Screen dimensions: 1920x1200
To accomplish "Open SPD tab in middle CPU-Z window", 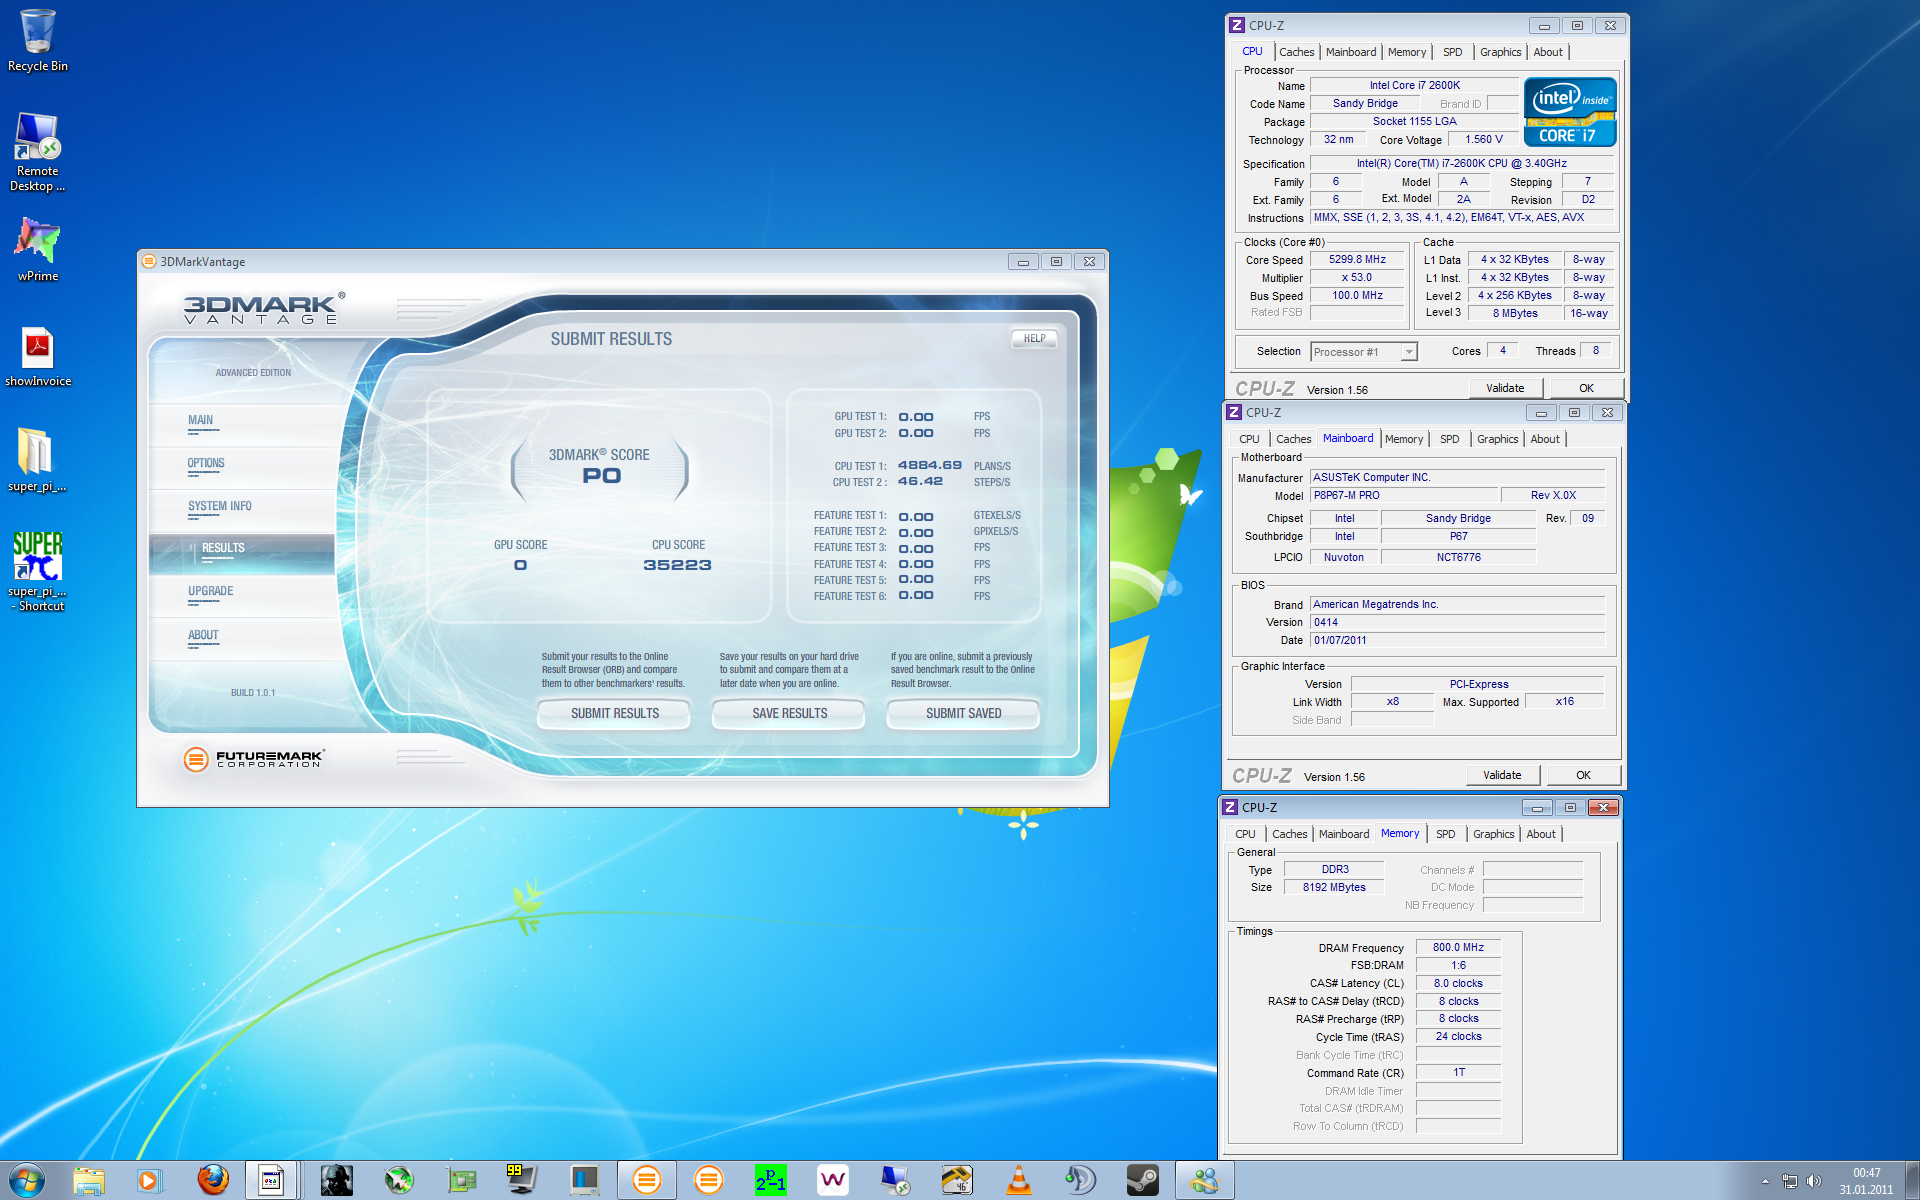I will (x=1449, y=439).
